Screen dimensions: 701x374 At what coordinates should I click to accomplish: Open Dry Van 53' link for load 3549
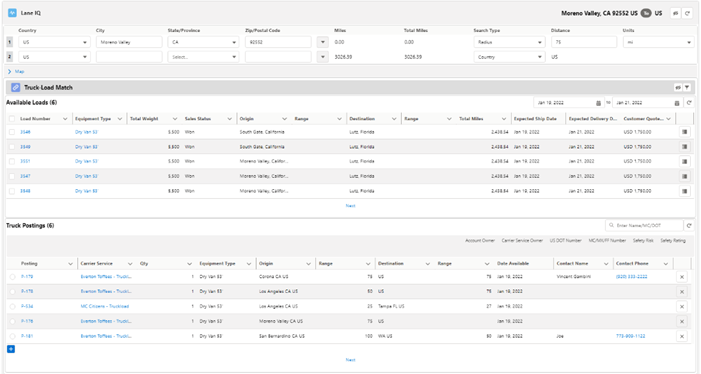[86, 147]
